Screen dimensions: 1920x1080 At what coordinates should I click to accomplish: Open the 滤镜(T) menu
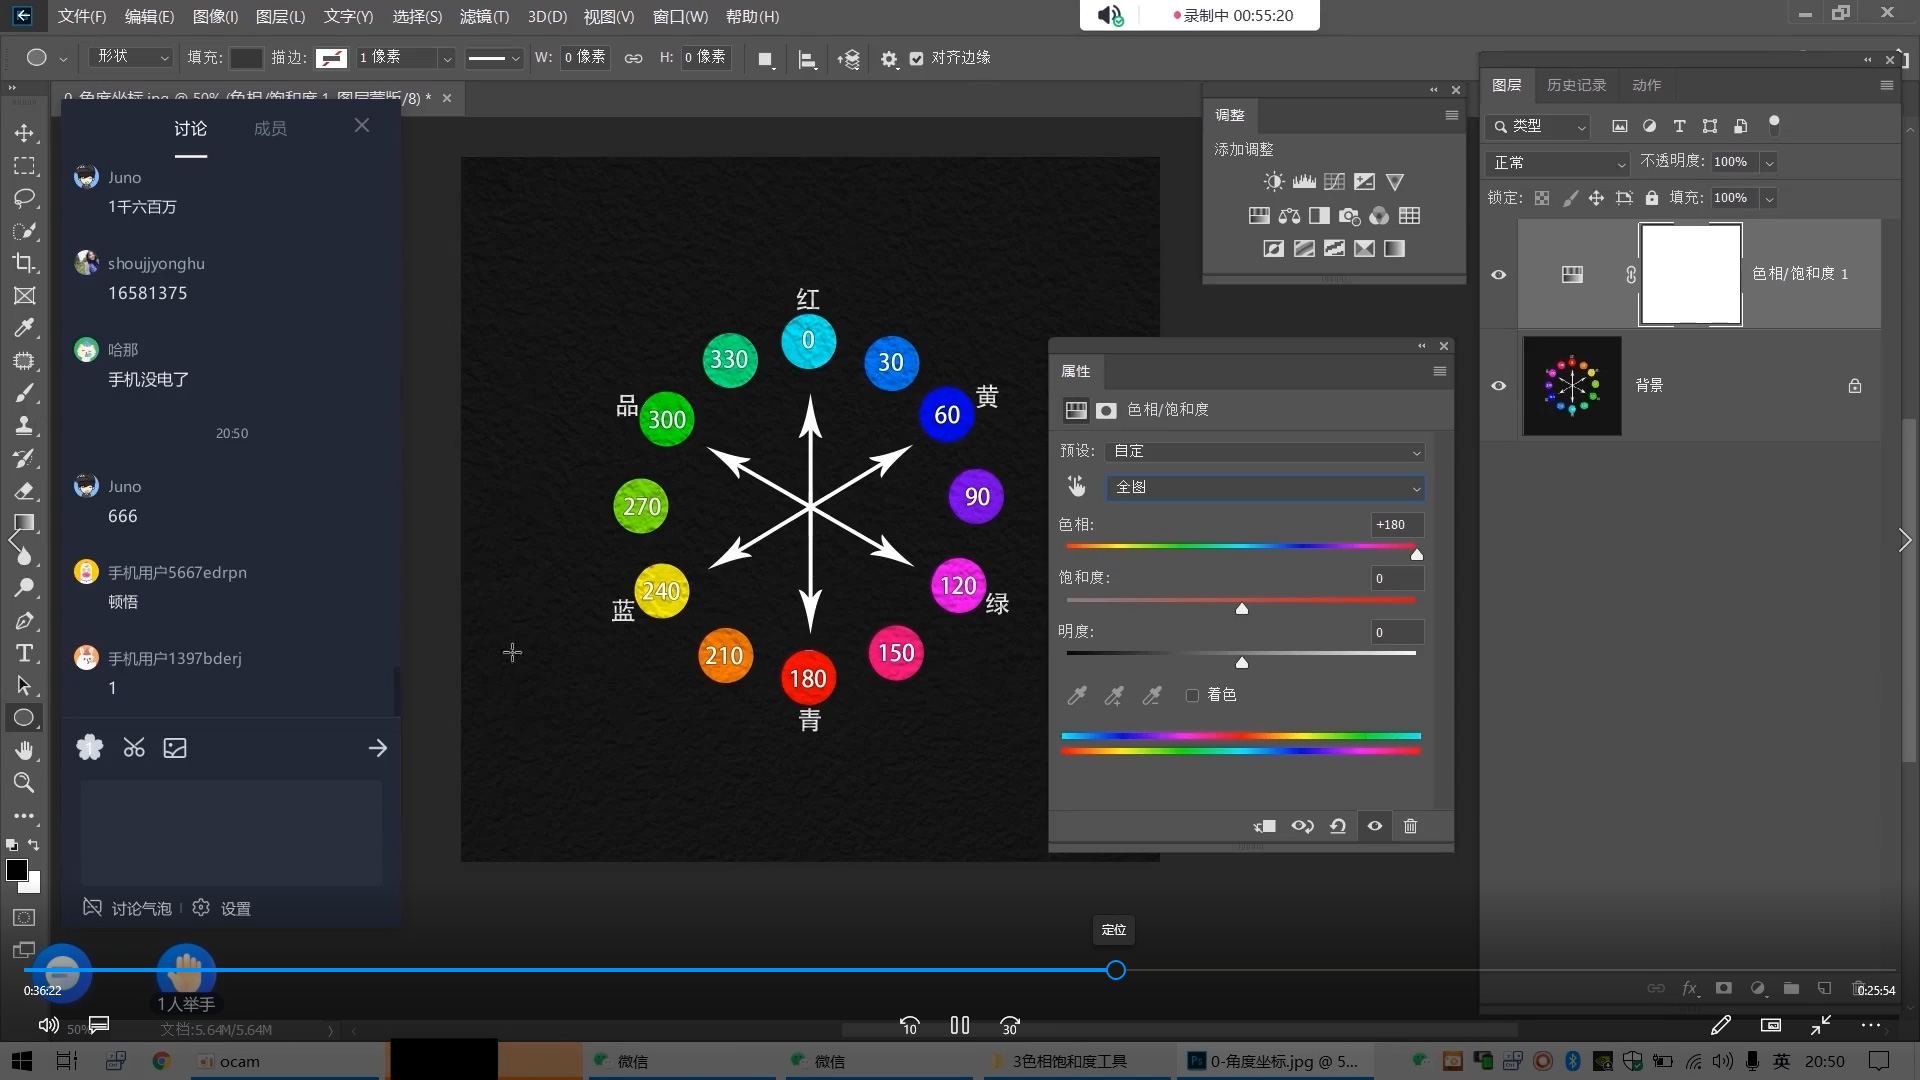(484, 17)
